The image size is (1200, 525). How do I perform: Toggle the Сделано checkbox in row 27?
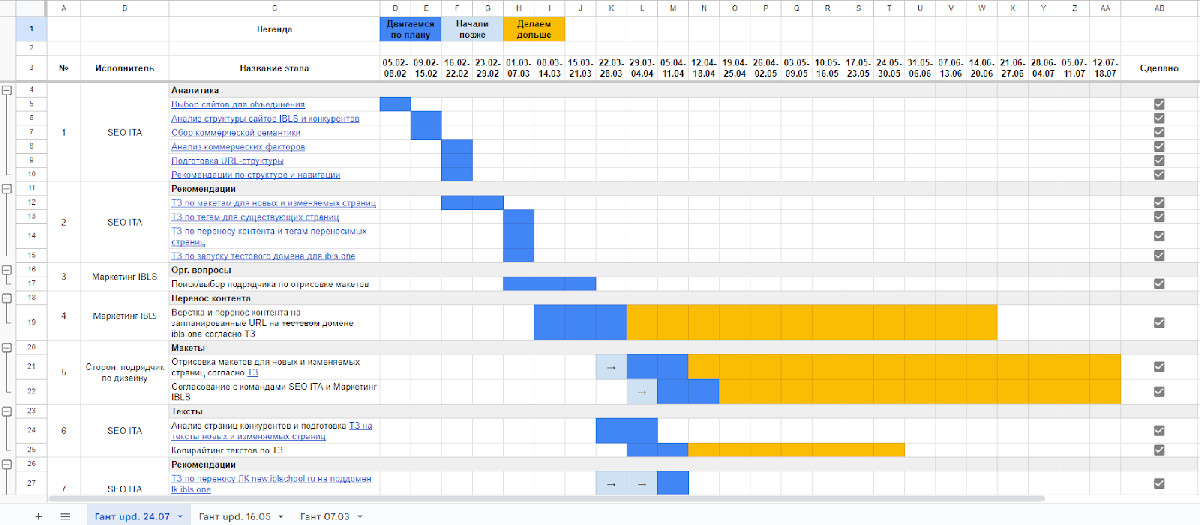coord(1159,484)
